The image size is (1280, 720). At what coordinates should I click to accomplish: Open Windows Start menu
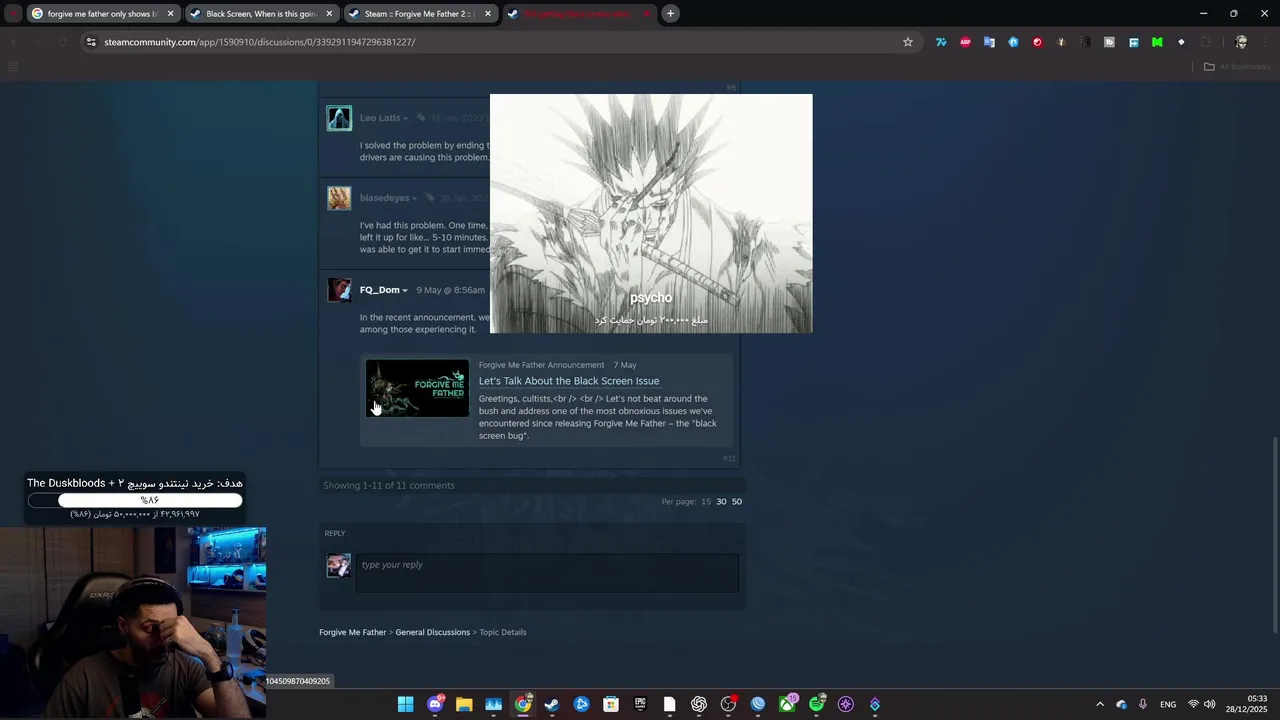(x=405, y=704)
